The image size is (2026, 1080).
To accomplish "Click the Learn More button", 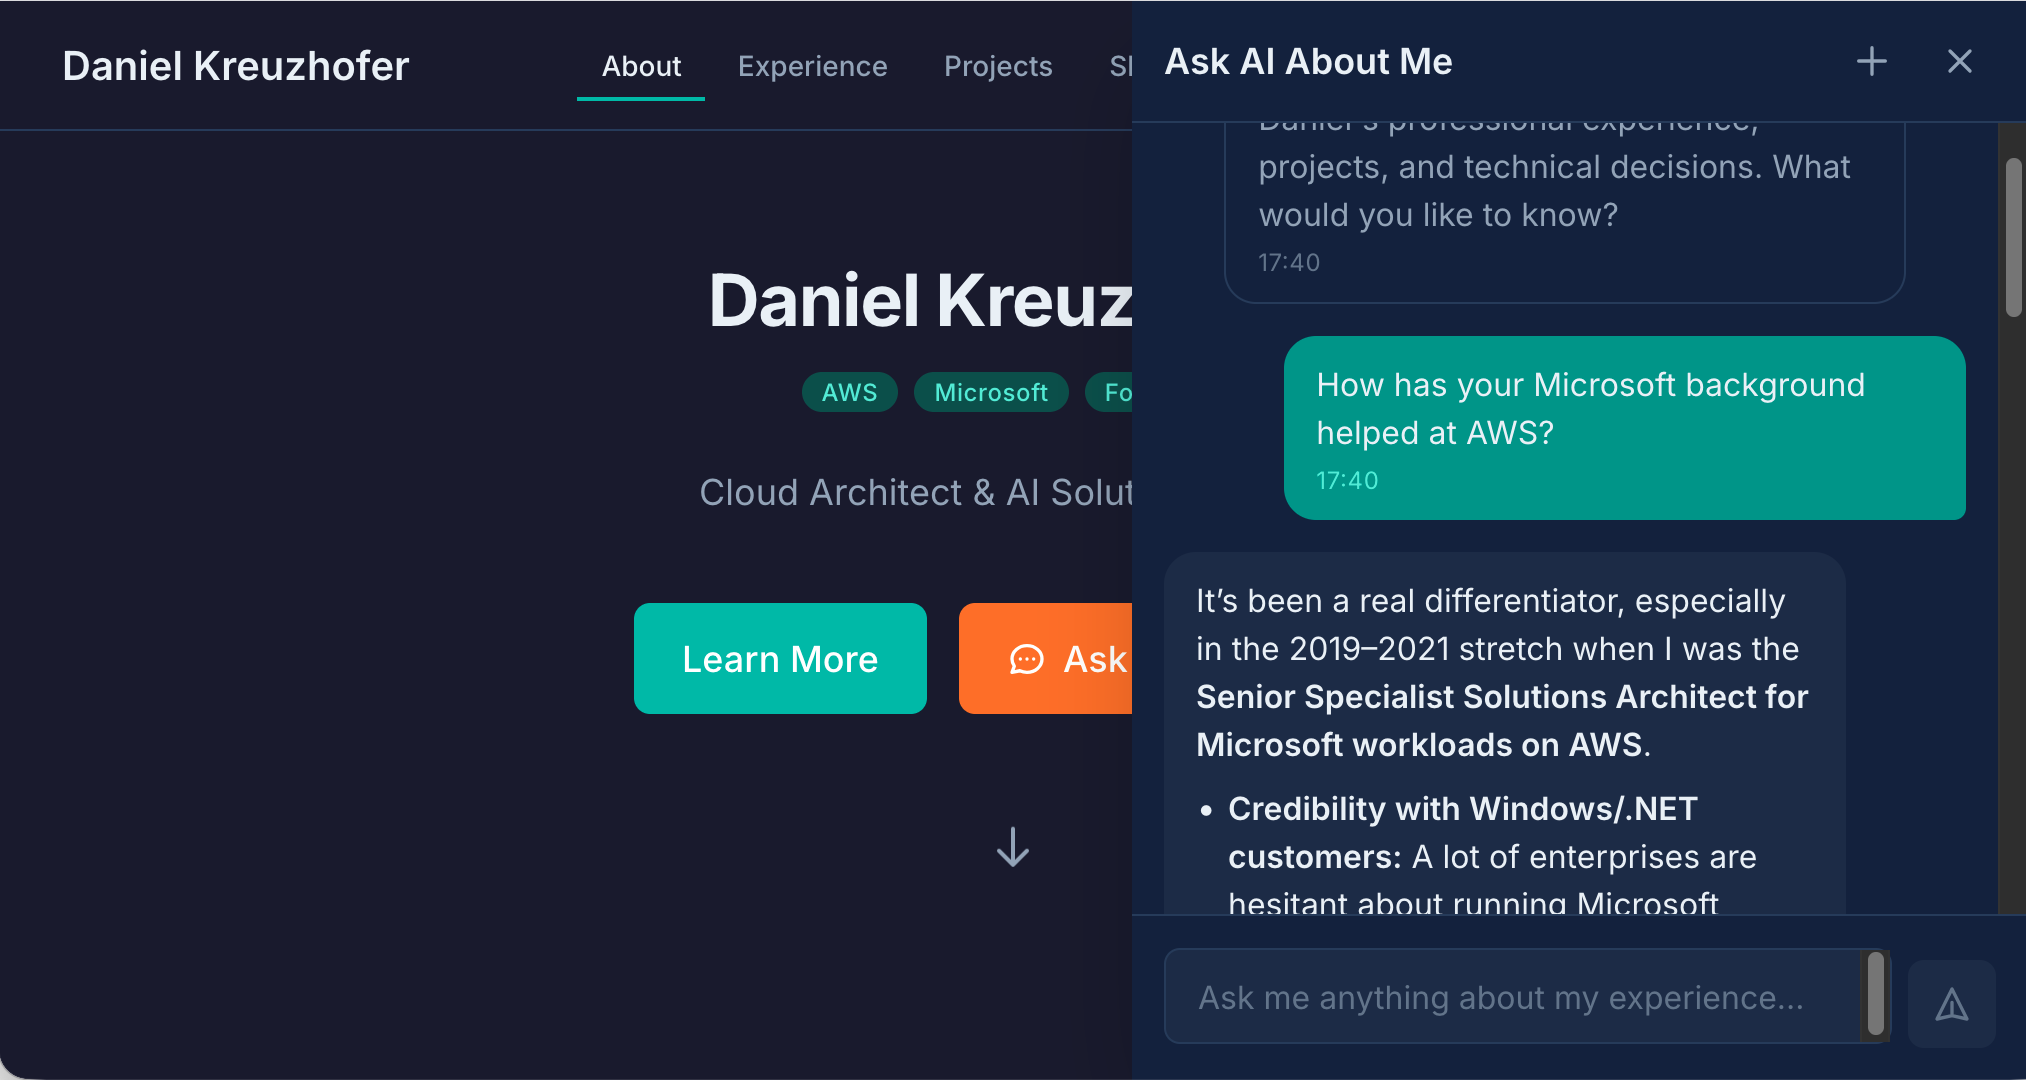I will [x=780, y=658].
